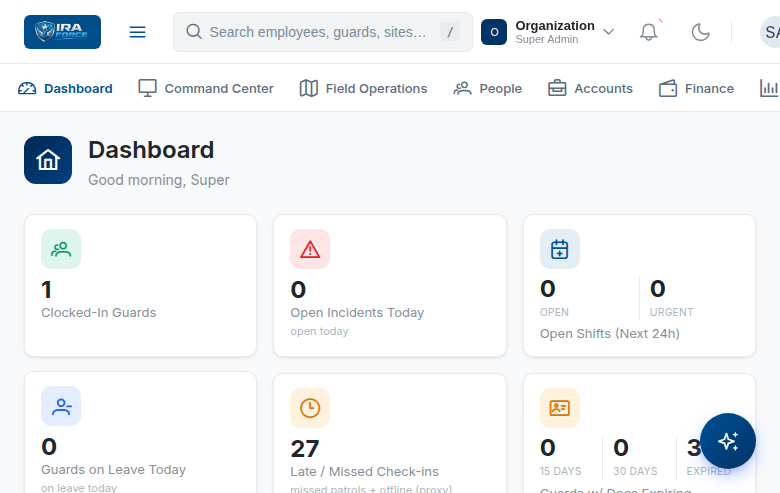780x493 pixels.
Task: Click the Good morning, Super greeting
Action: click(159, 180)
